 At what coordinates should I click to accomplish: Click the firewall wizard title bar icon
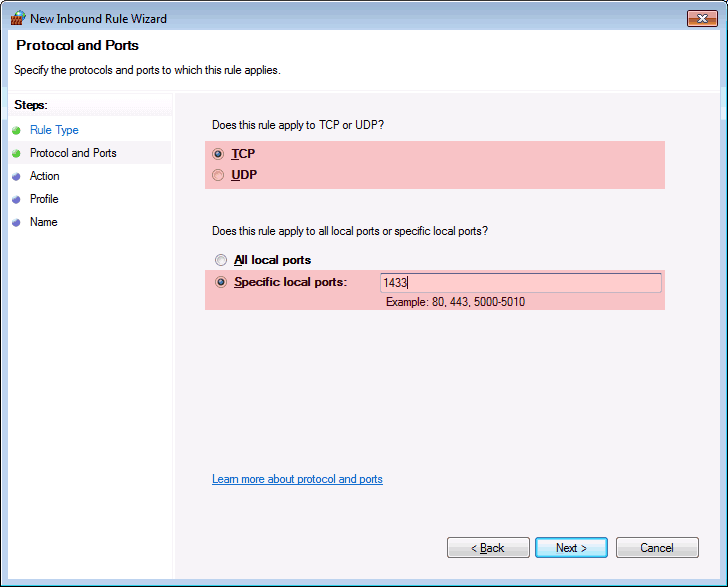(x=18, y=18)
